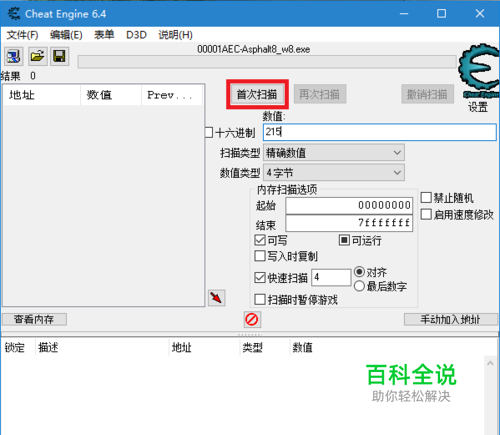Click the red arrow add-to-address-list icon
The image size is (500, 435).
[x=217, y=298]
